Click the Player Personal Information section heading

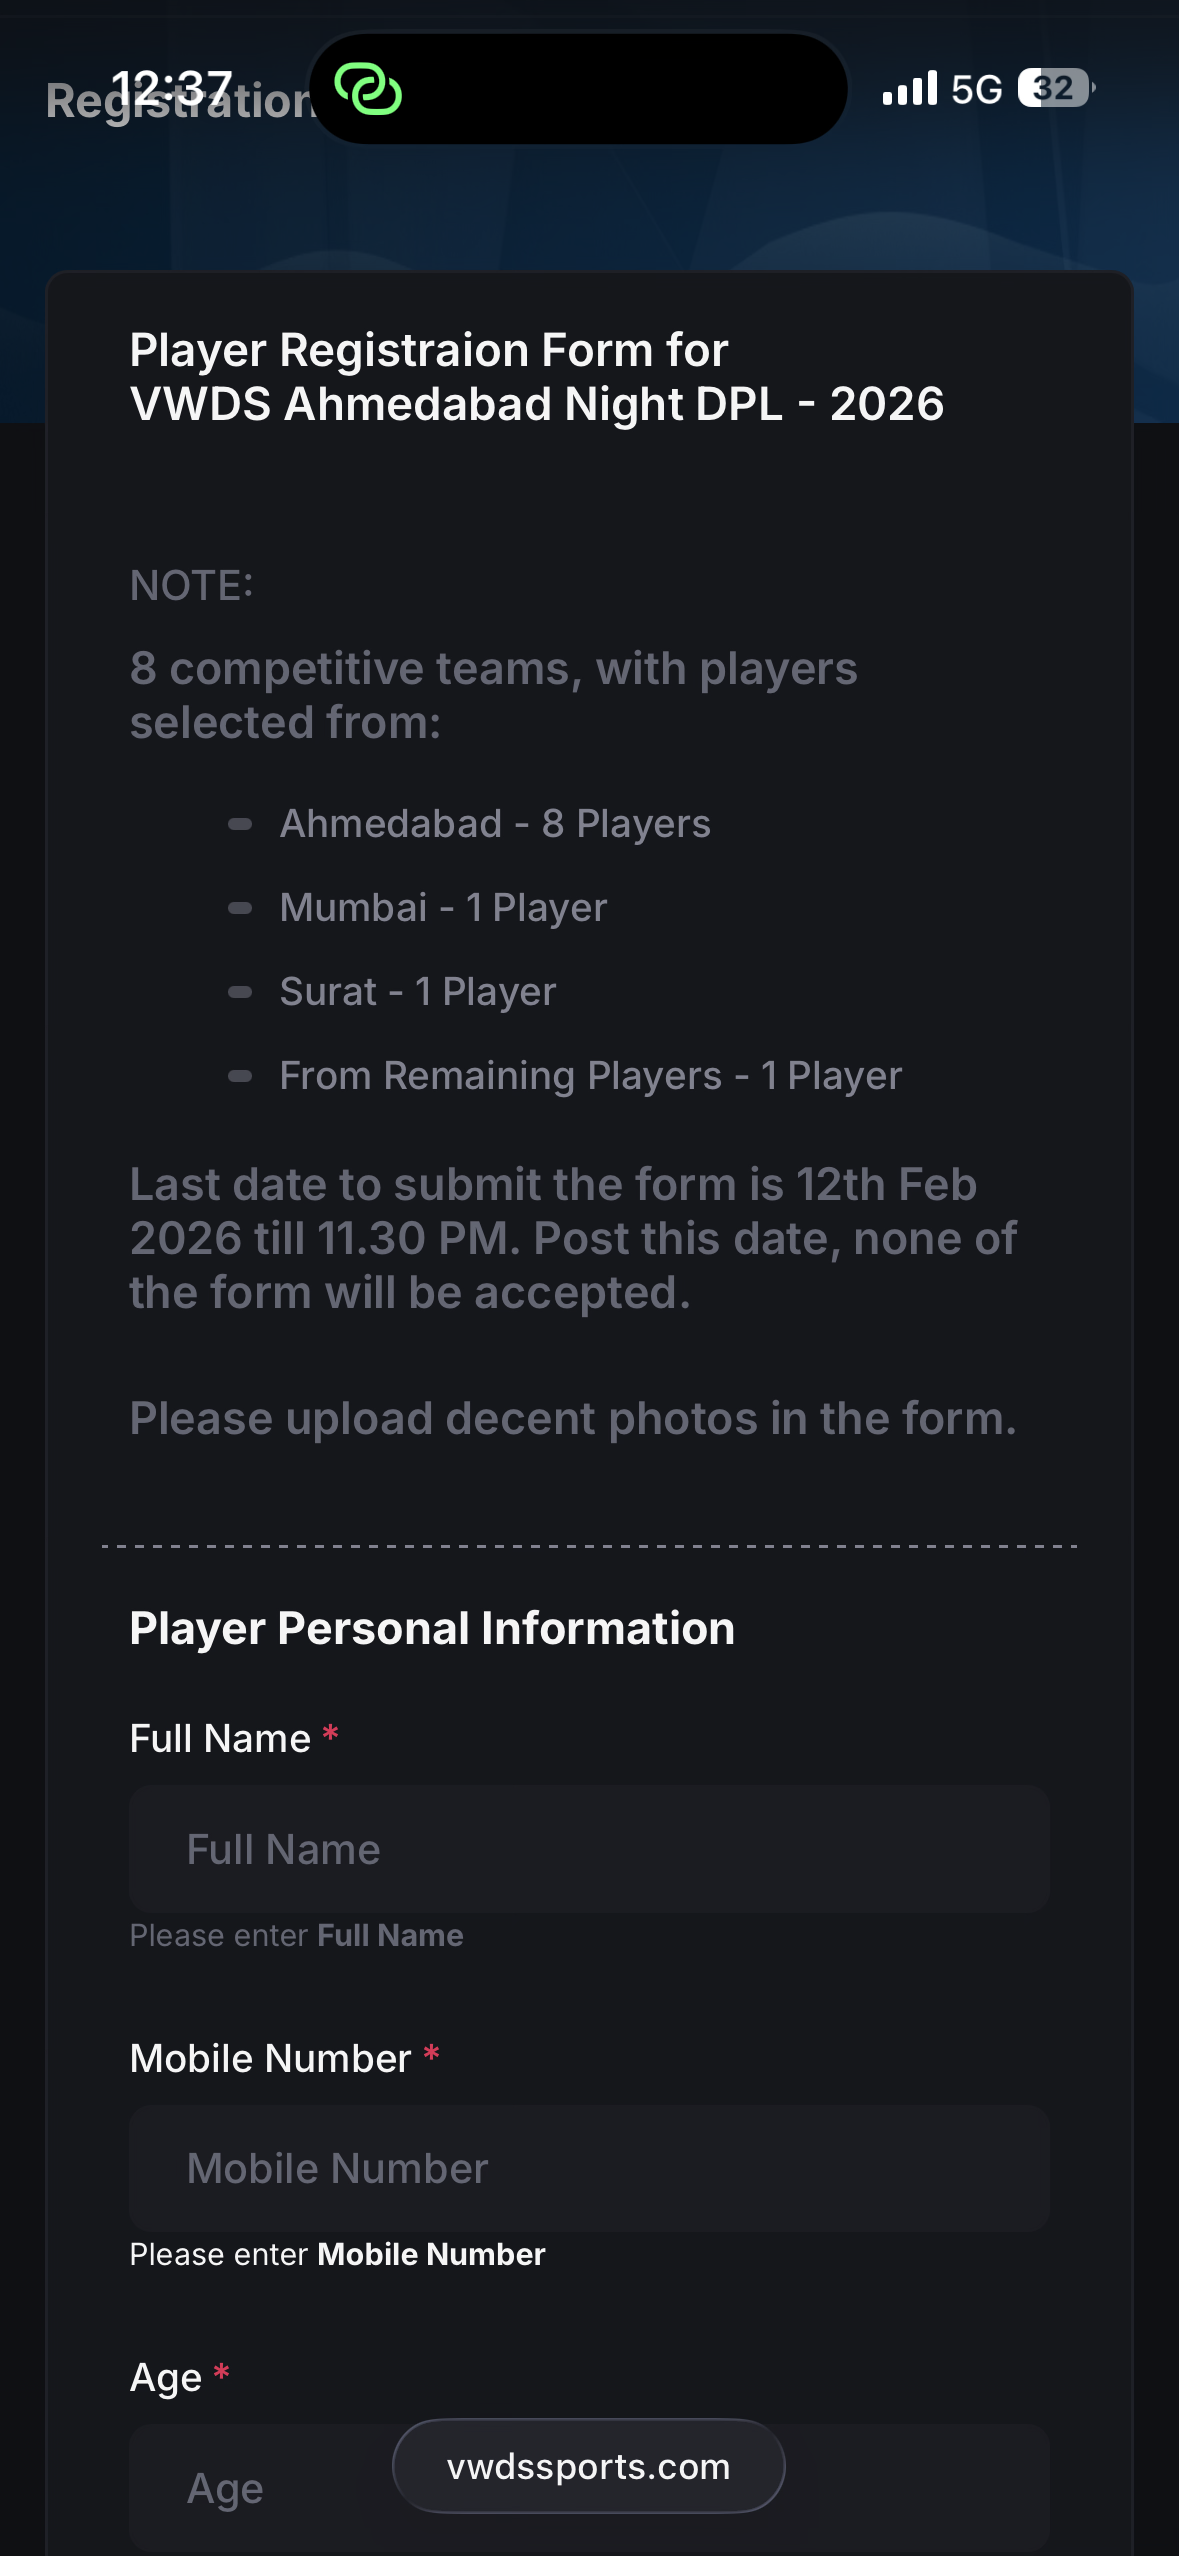tap(432, 1628)
